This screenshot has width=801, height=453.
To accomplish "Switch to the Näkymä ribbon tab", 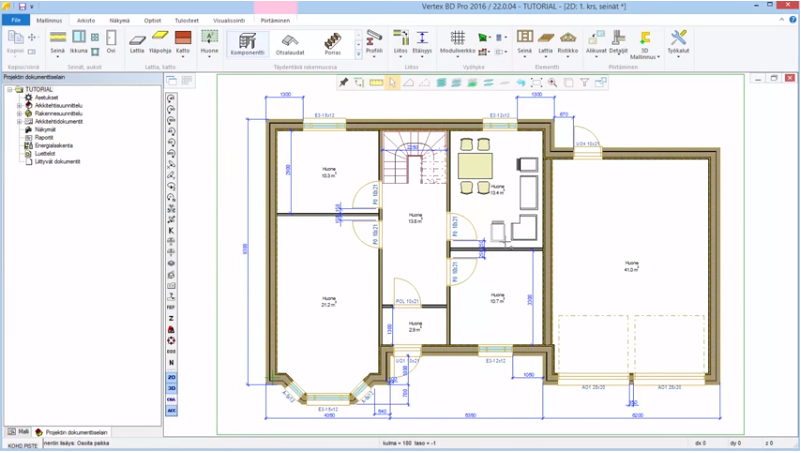I will (x=119, y=20).
